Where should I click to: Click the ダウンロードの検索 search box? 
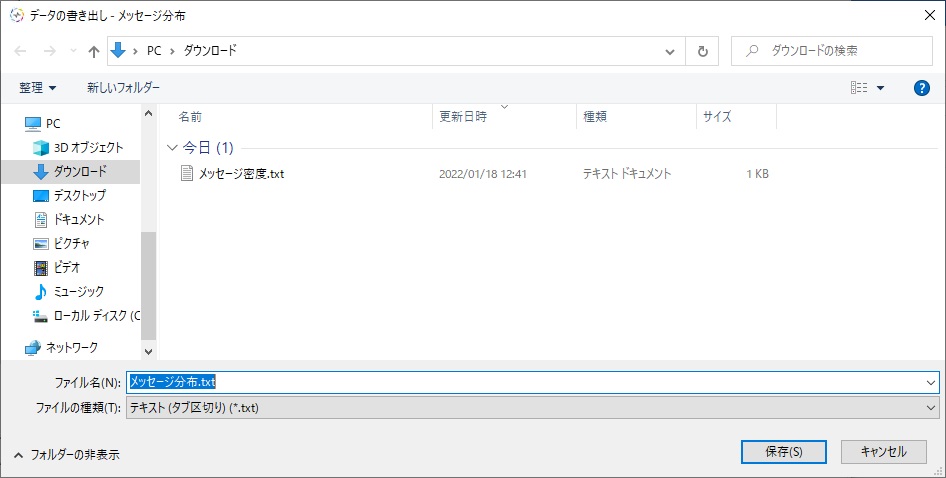point(832,51)
